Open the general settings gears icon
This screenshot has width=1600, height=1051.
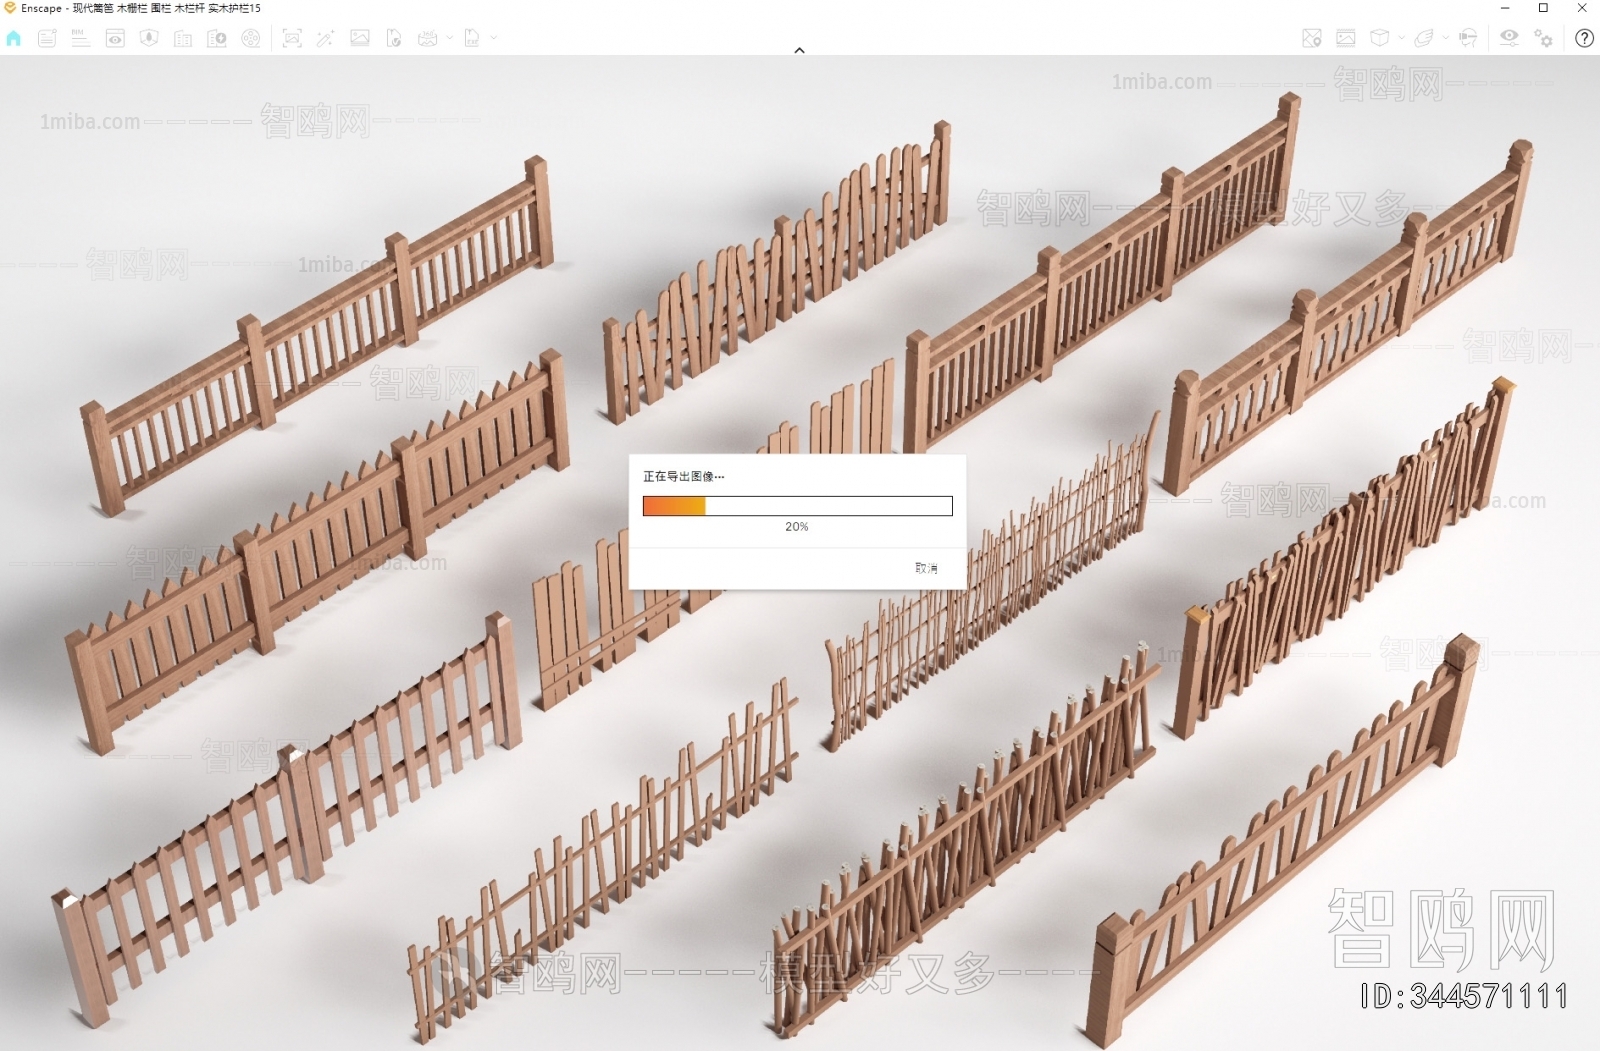1544,39
